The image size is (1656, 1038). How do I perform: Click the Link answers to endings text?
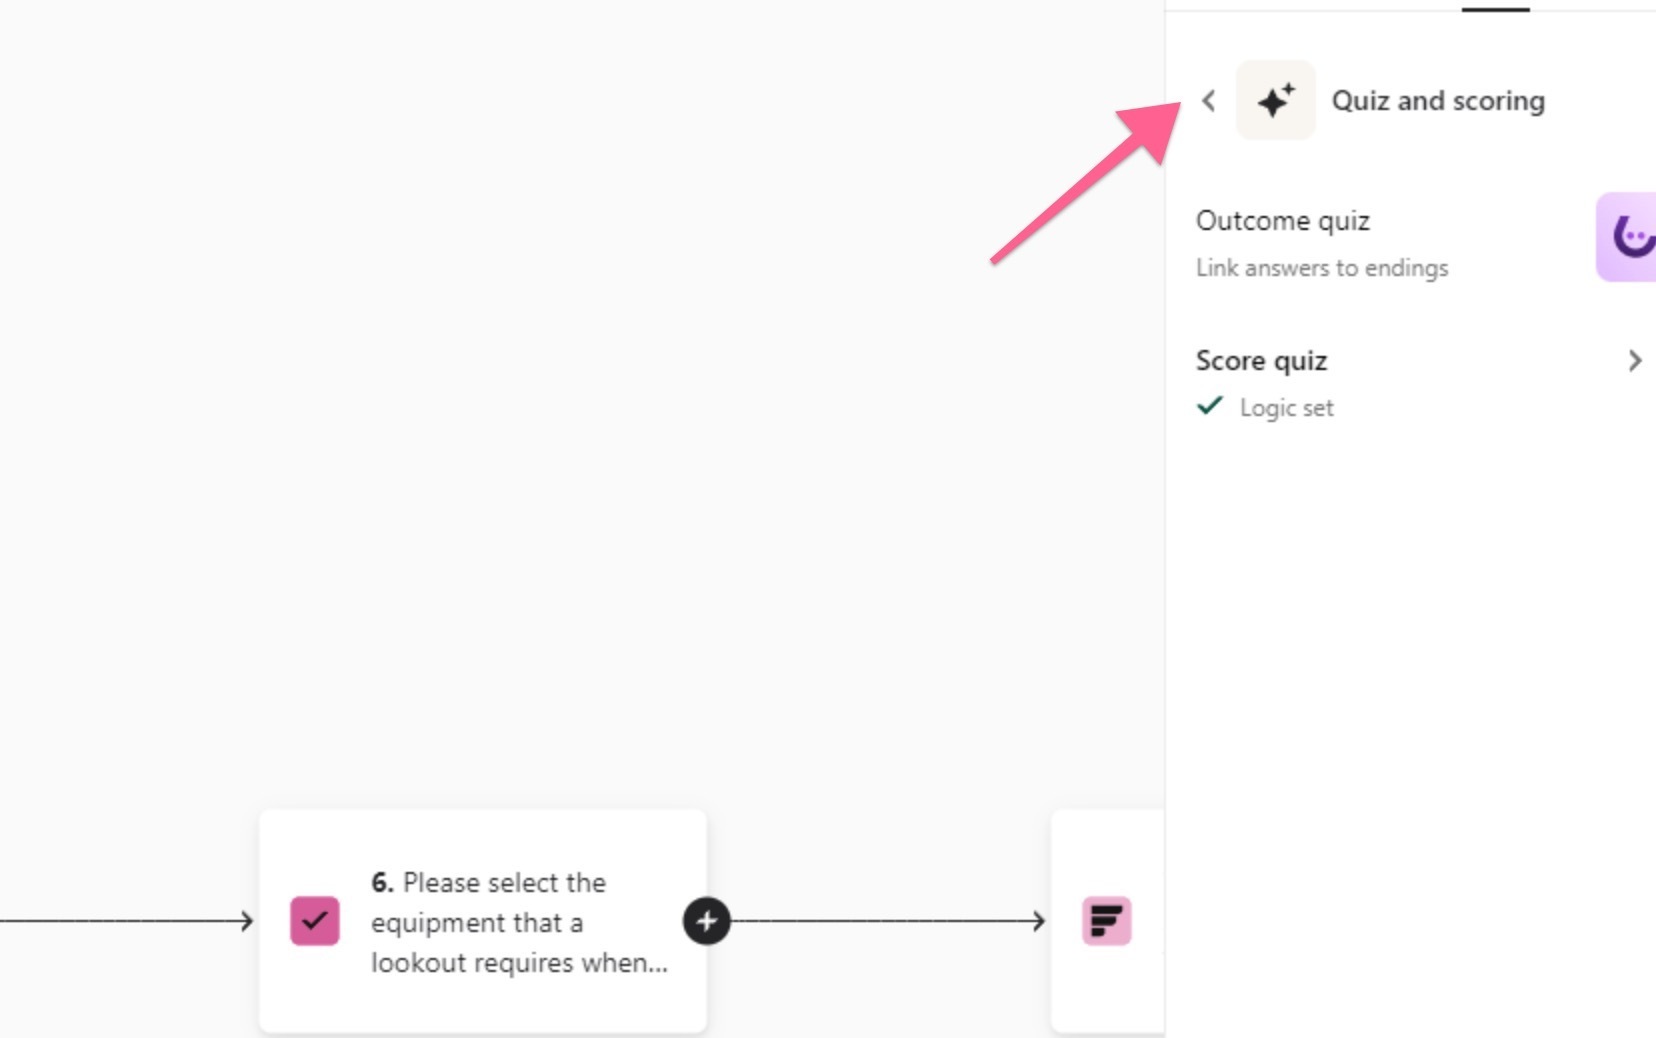1322,268
